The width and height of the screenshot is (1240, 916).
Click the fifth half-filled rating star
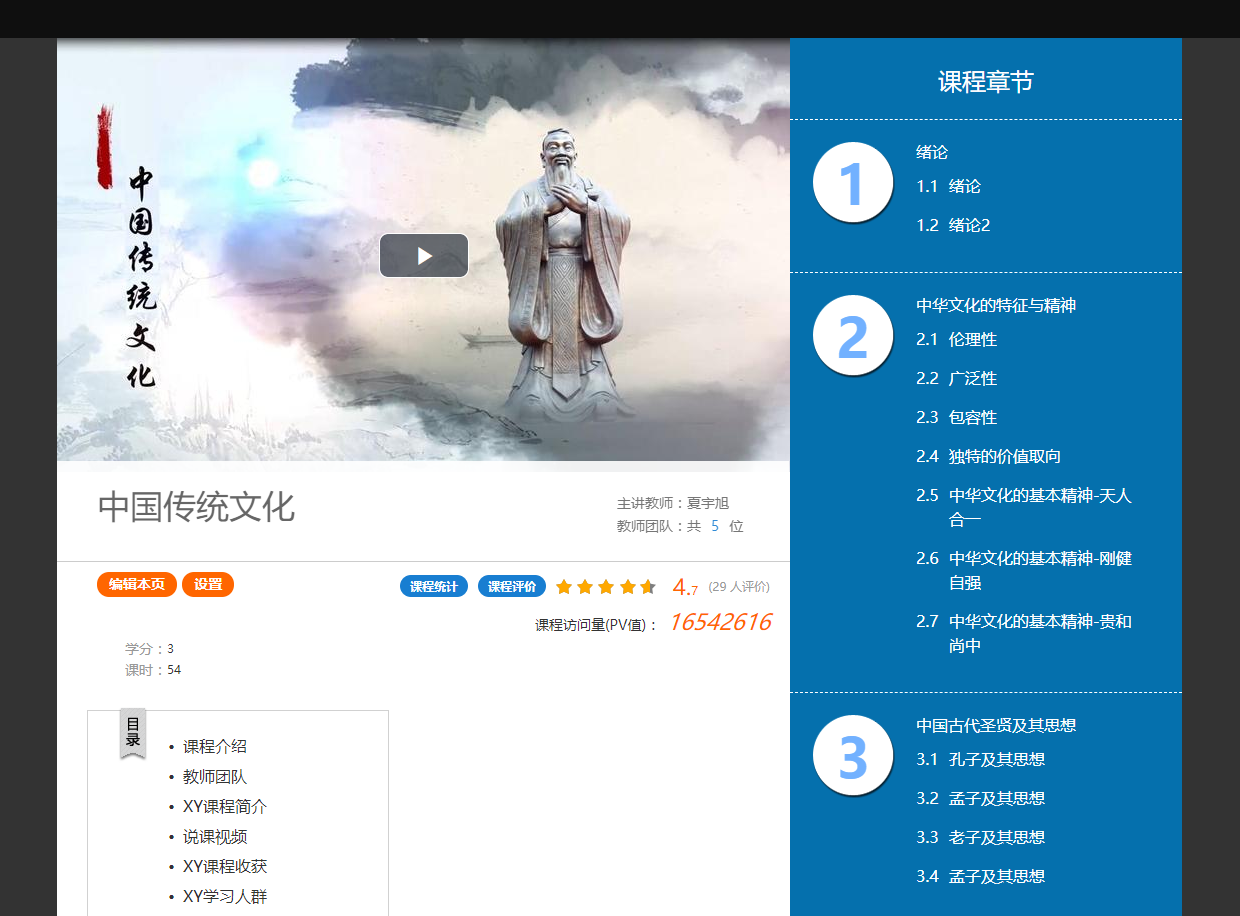648,587
